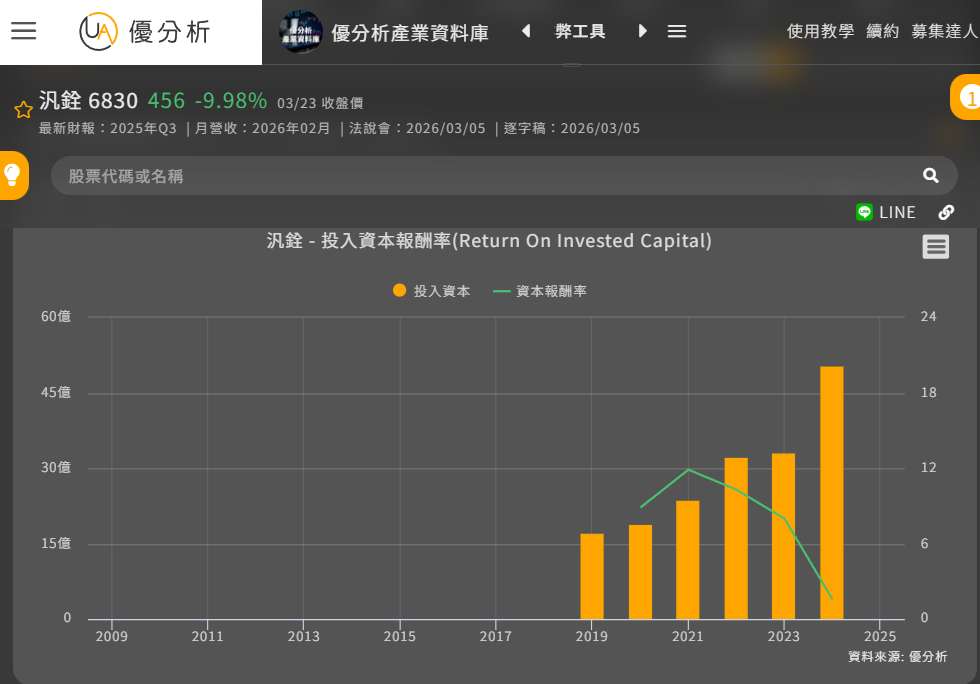Open 募集達人 link
The image size is (980, 684).
pyautogui.click(x=944, y=31)
